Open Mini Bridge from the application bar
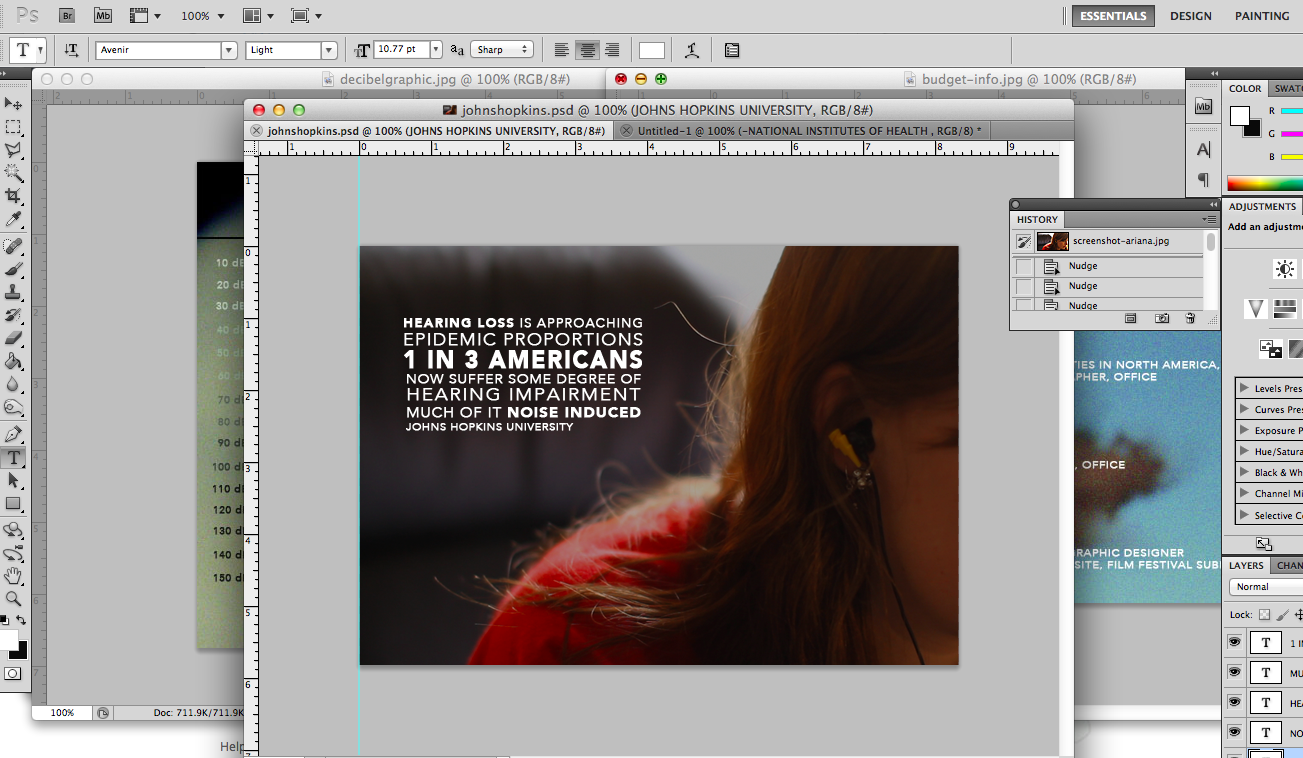The width and height of the screenshot is (1303, 758). pos(102,15)
